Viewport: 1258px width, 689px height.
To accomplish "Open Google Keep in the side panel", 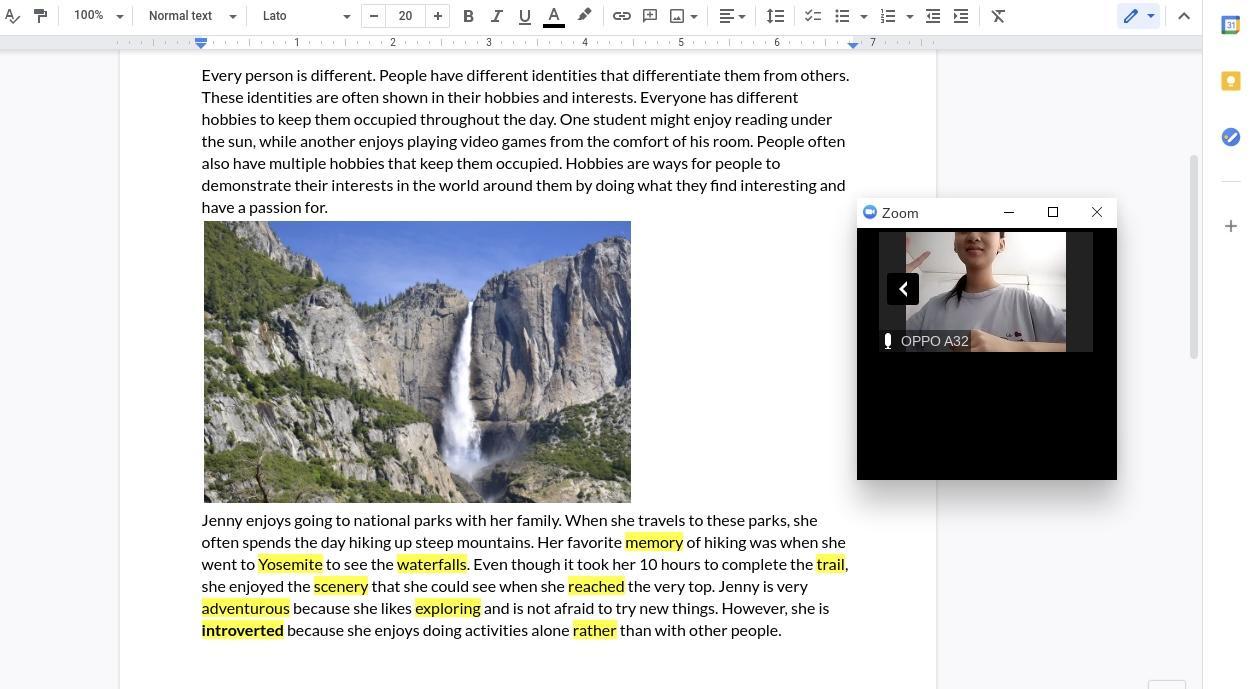I will point(1231,81).
